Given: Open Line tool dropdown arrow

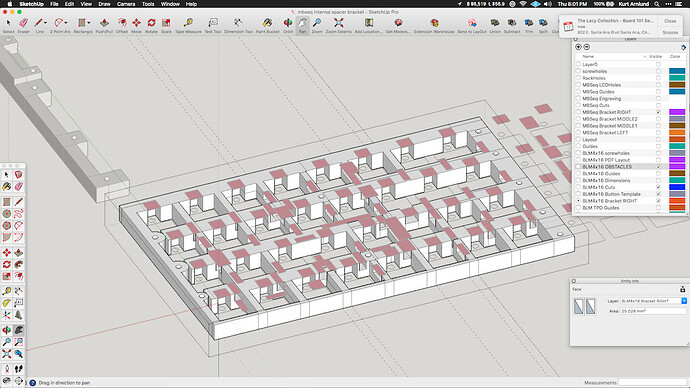Looking at the screenshot, I should tap(45, 23).
